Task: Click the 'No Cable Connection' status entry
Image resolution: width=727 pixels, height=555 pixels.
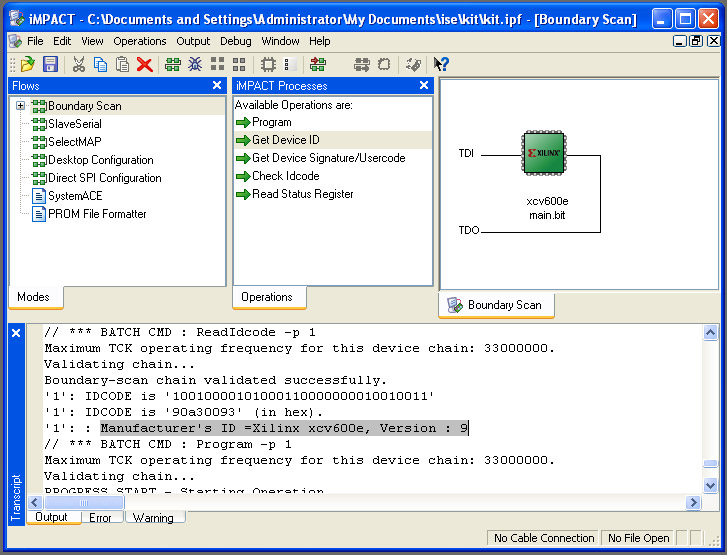Action: [543, 538]
